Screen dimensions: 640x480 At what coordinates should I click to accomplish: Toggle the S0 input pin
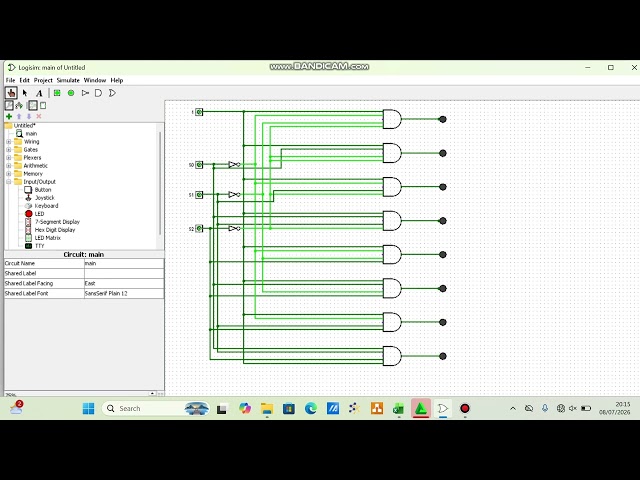click(199, 164)
